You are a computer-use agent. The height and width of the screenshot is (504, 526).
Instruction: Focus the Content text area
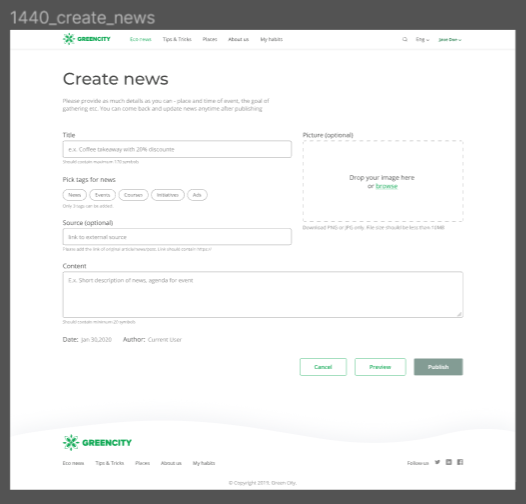click(263, 295)
